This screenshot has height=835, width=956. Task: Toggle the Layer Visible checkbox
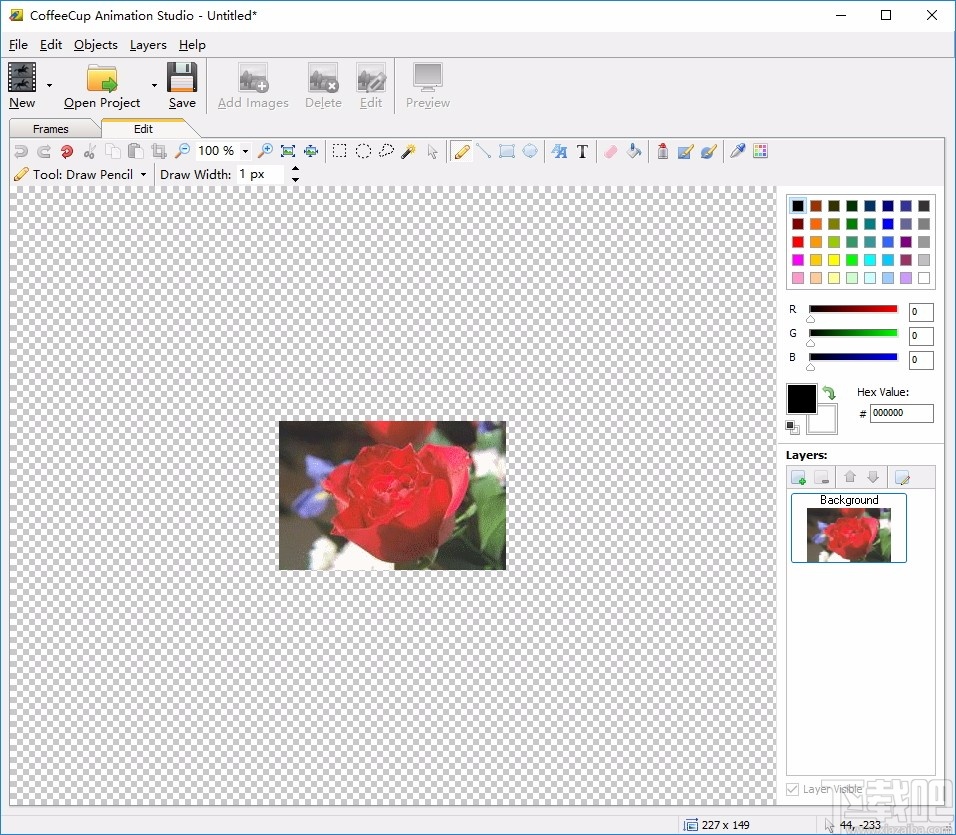(793, 789)
